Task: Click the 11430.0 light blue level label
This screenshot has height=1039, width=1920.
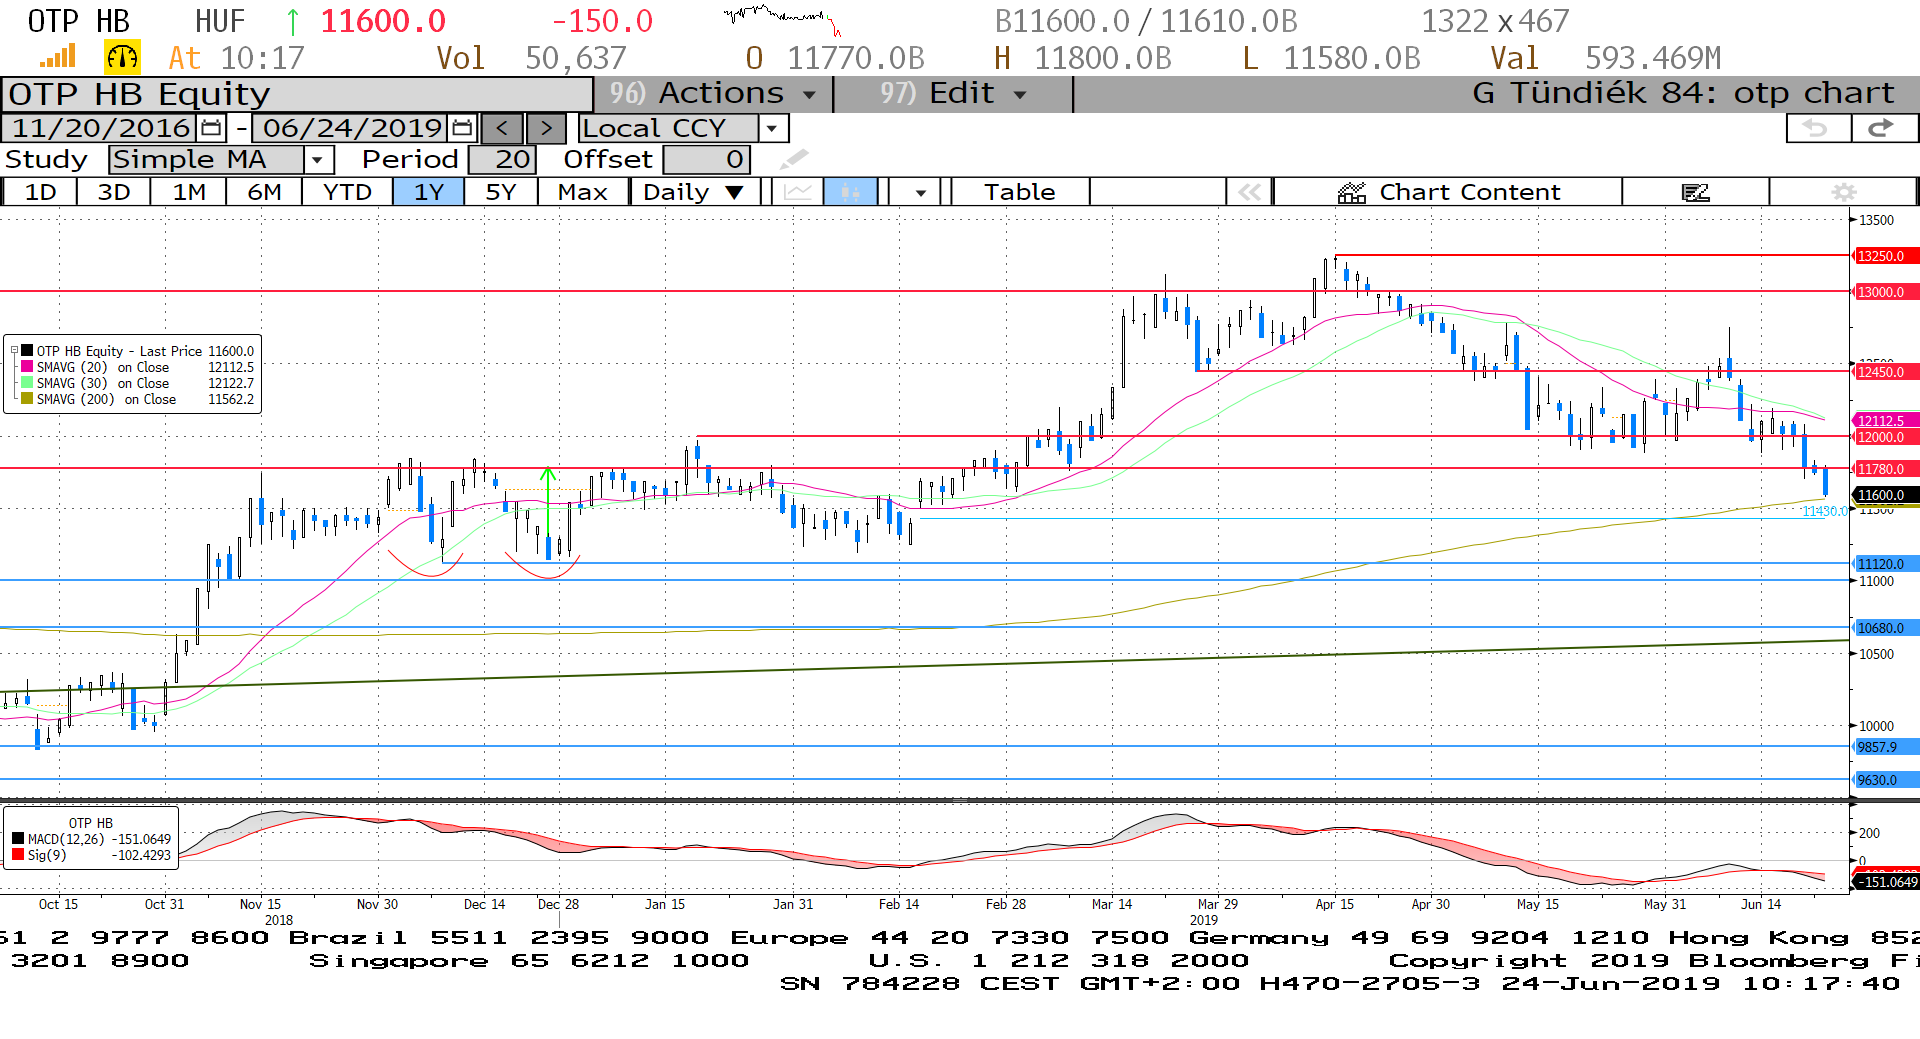Action: (1825, 511)
